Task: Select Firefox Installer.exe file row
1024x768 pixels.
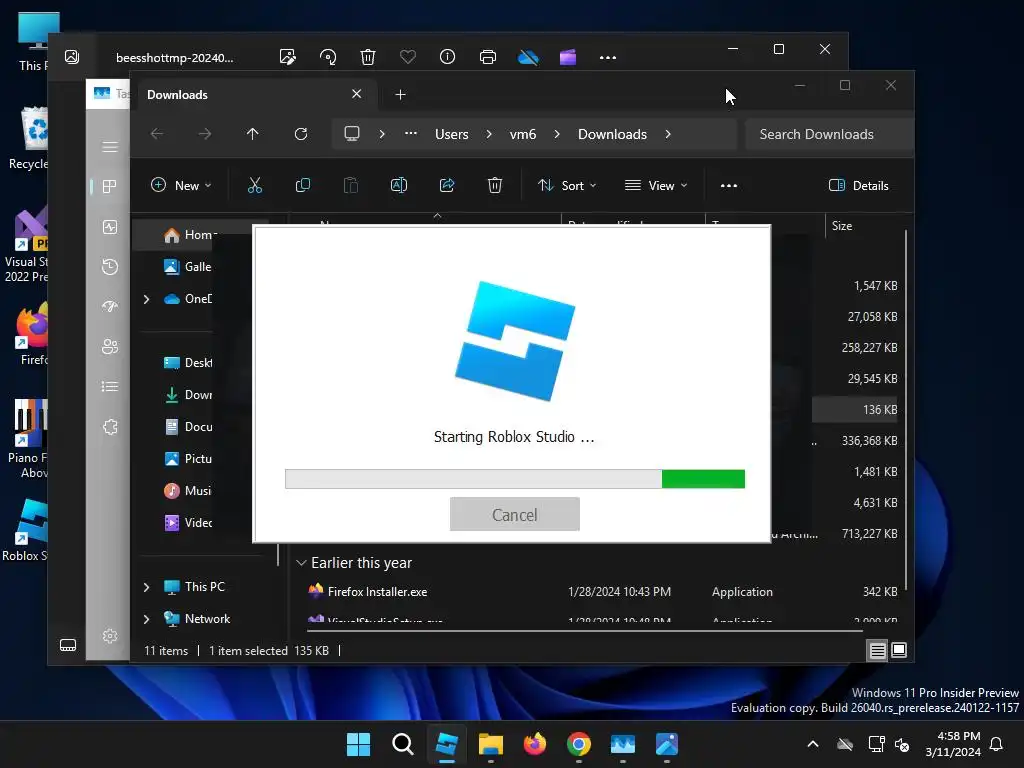Action: point(602,592)
